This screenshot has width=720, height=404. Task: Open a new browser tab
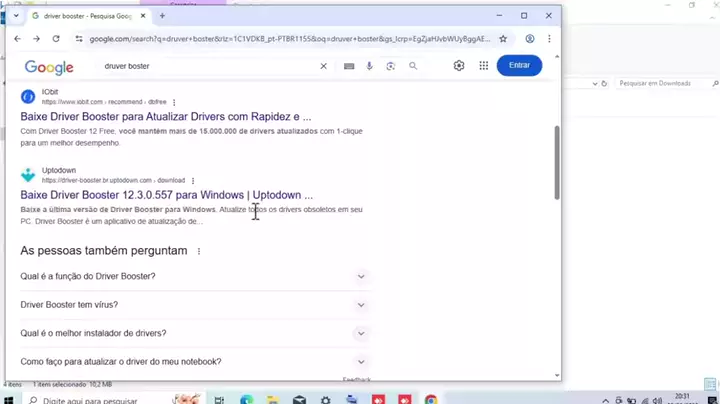click(x=162, y=16)
